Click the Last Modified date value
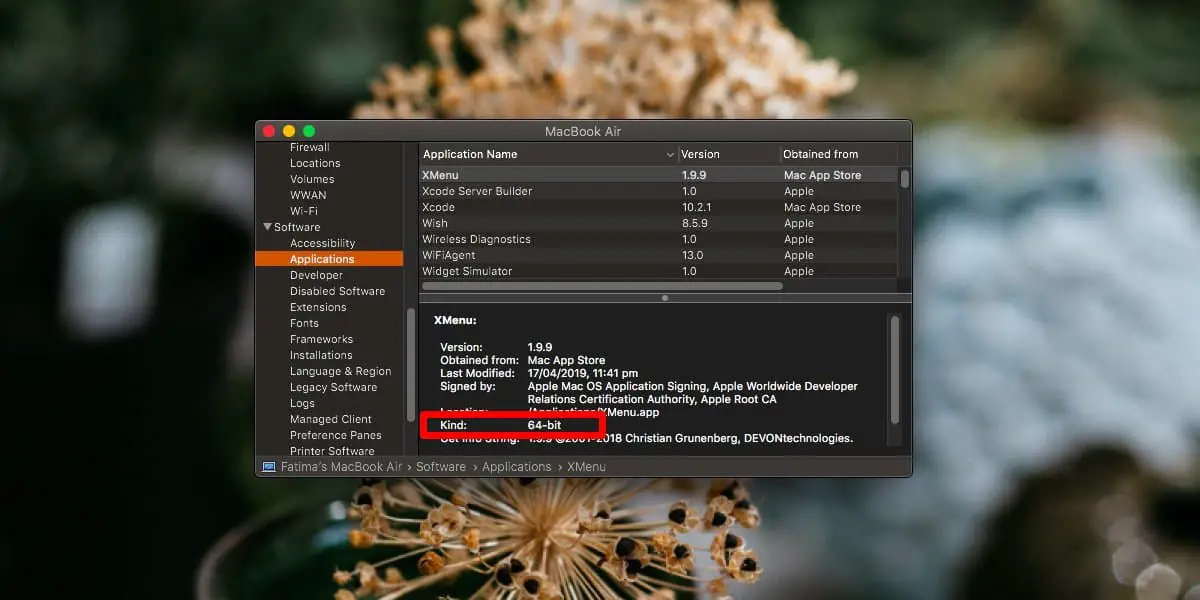Image resolution: width=1200 pixels, height=600 pixels. coord(583,373)
